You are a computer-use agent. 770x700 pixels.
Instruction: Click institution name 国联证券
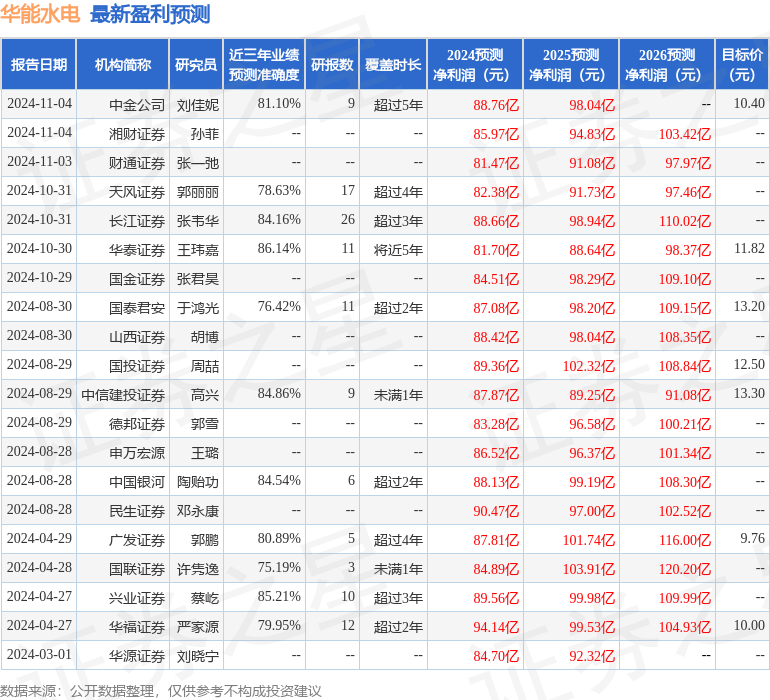(137, 568)
